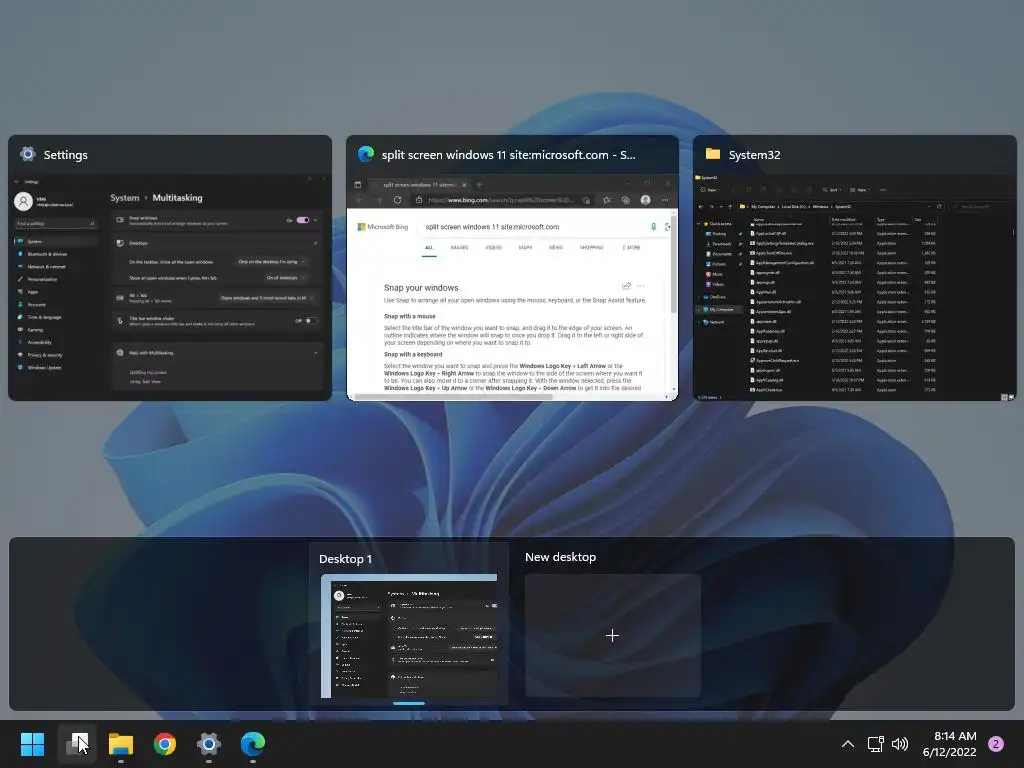Toggle the Task View taskbar button

(77, 744)
